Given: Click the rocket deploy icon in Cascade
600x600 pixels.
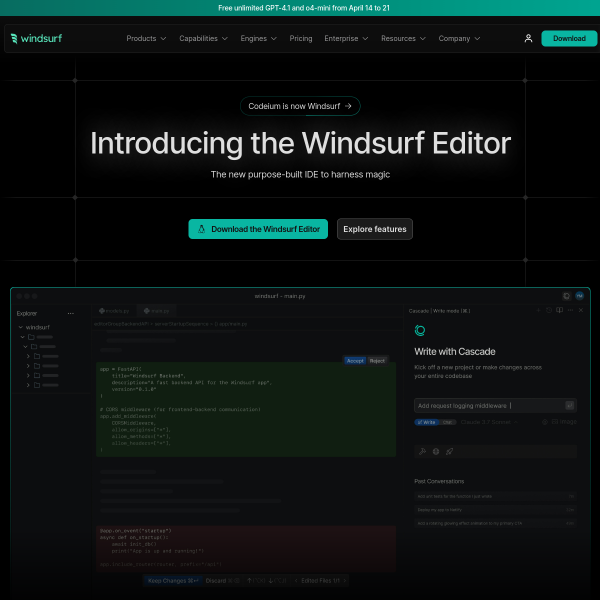Looking at the screenshot, I should 449,452.
